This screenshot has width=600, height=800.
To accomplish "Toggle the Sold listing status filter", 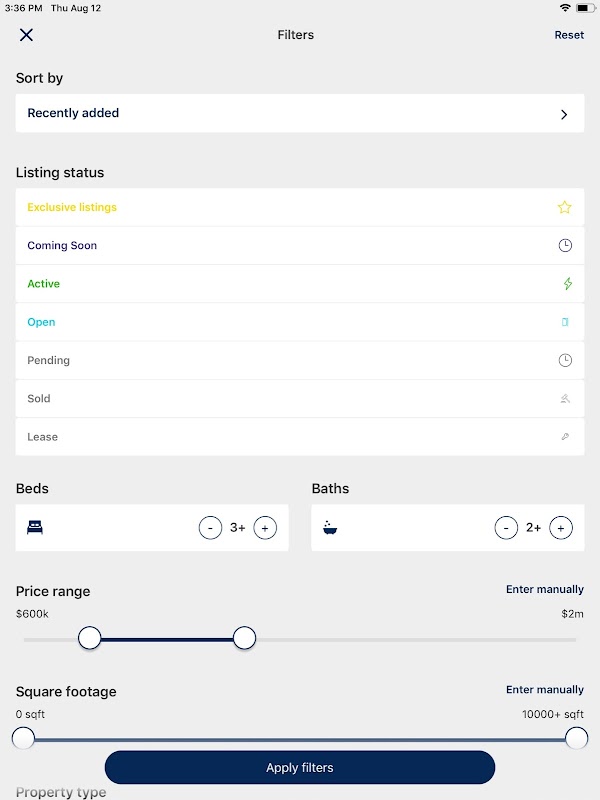I will coord(39,399).
